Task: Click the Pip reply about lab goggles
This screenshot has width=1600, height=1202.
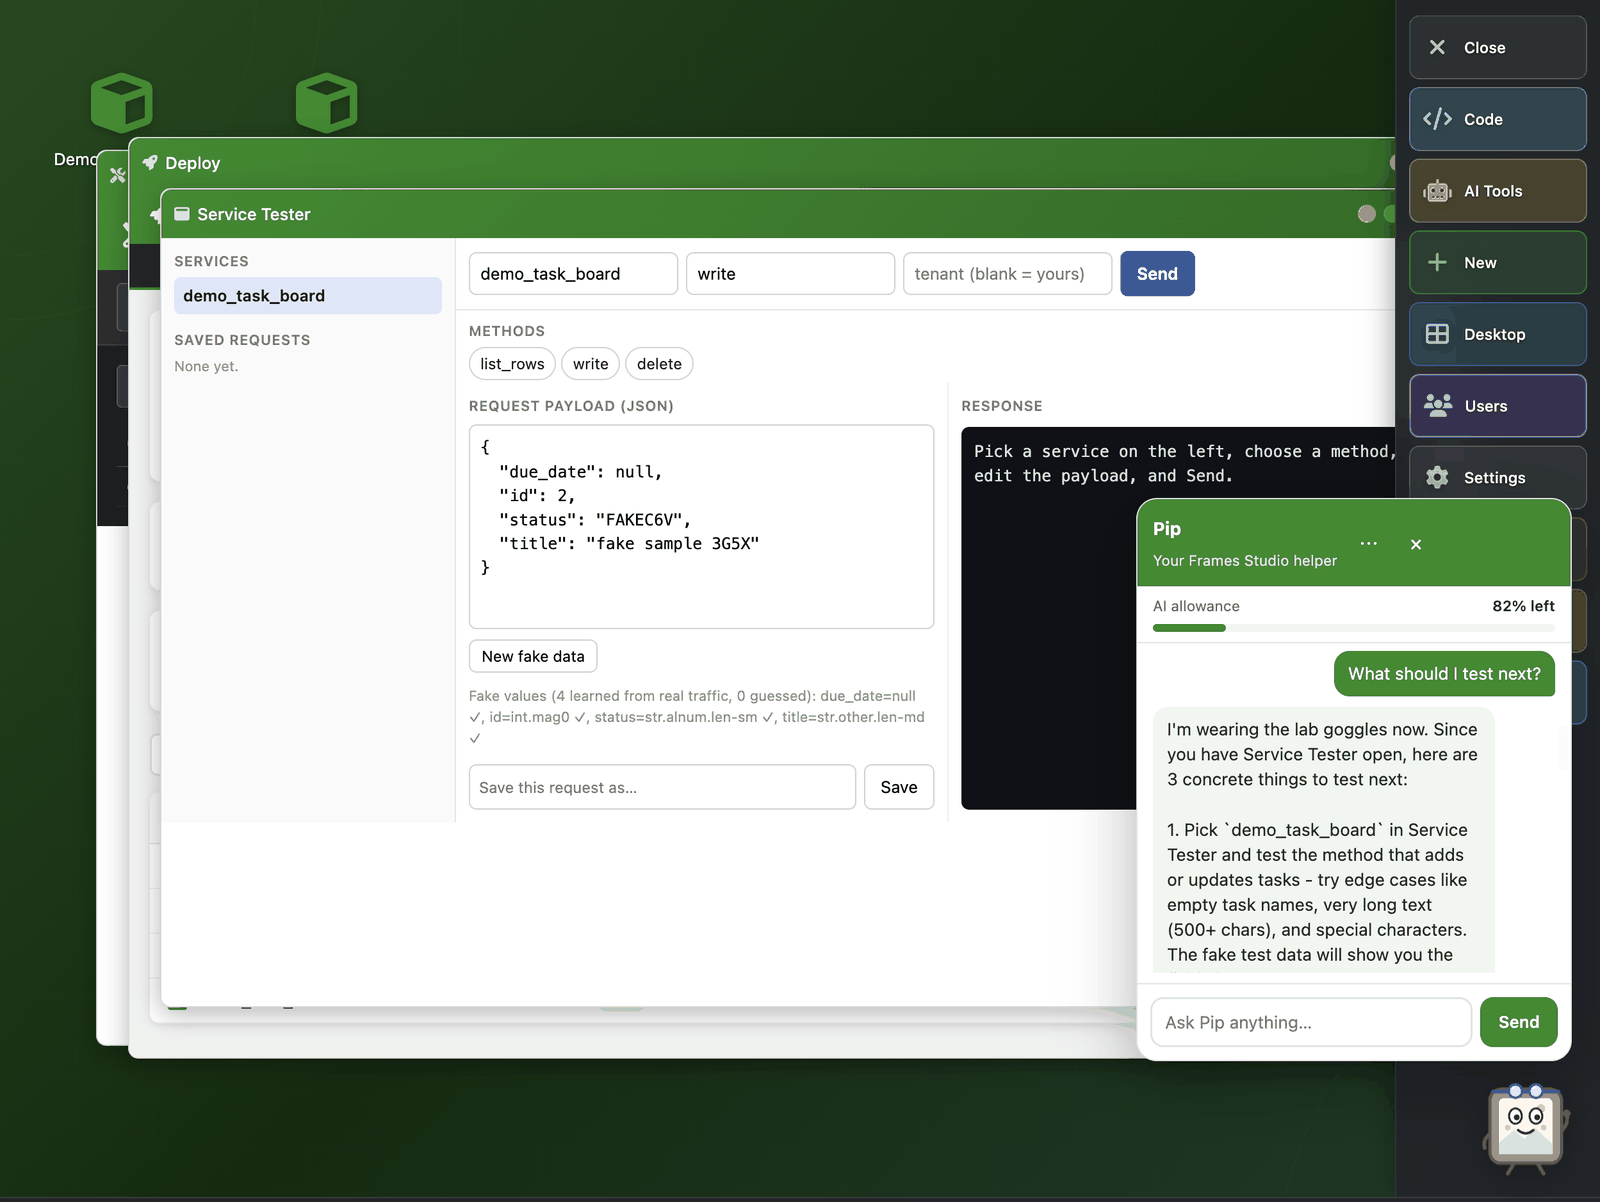Action: 1324,840
